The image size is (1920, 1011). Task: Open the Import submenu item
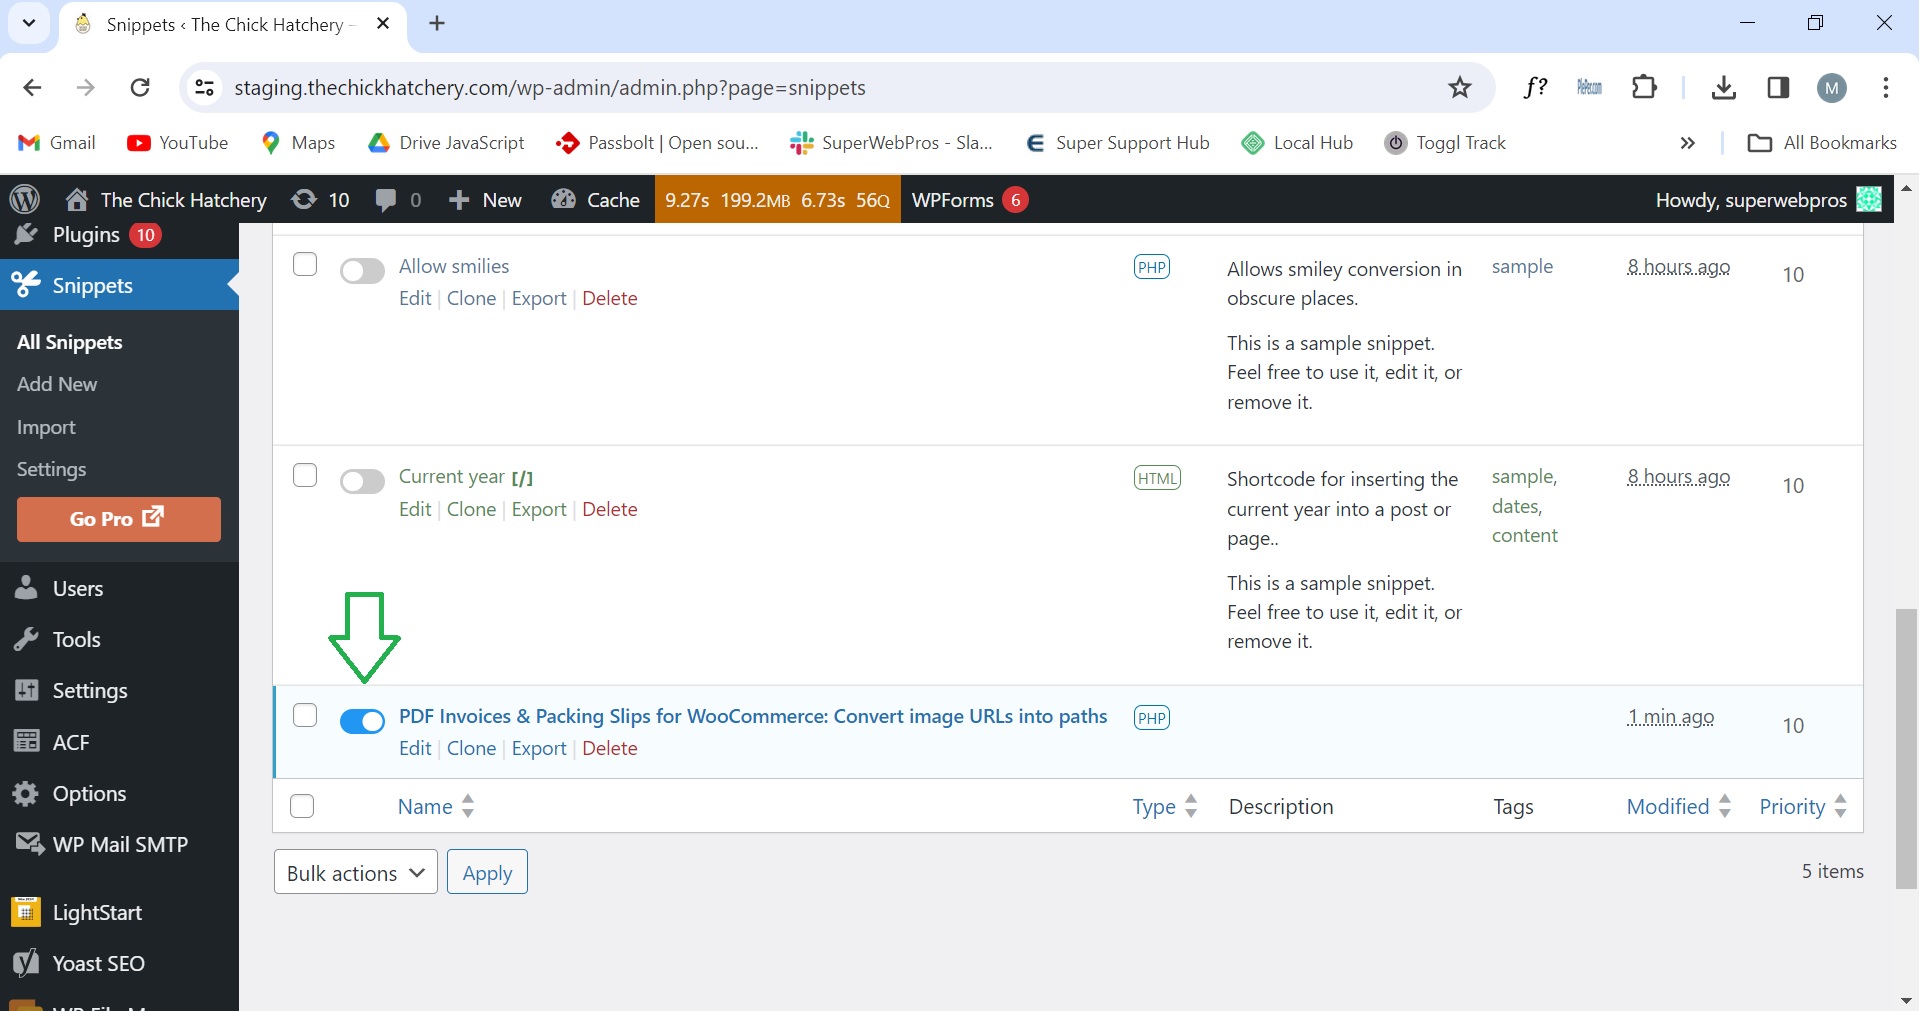46,427
